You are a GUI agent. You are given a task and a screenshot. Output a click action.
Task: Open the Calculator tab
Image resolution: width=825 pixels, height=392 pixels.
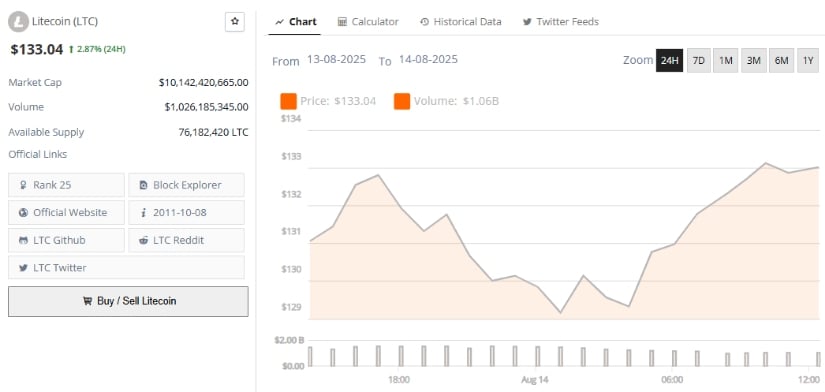[x=368, y=22]
